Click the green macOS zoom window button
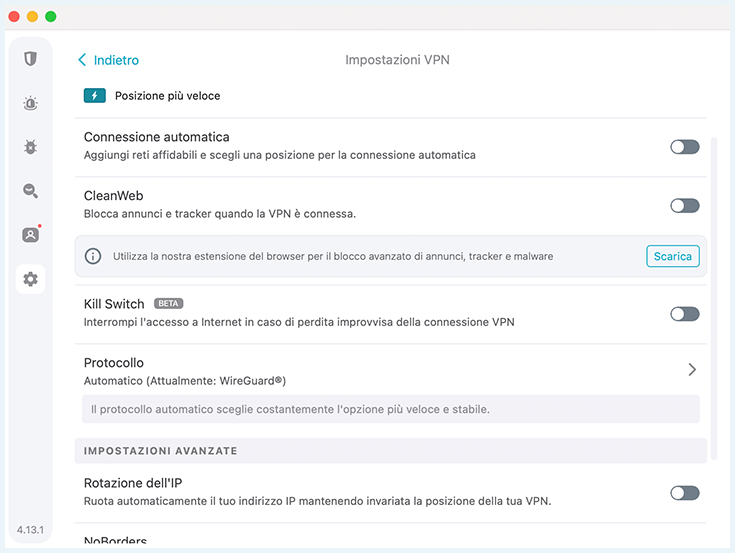 [51, 17]
